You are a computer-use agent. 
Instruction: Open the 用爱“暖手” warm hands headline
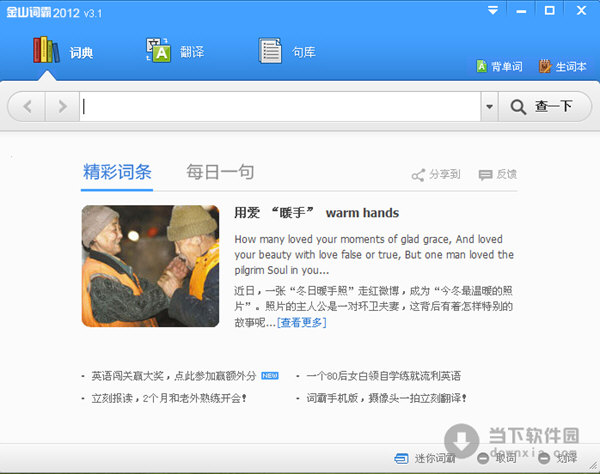pos(316,213)
